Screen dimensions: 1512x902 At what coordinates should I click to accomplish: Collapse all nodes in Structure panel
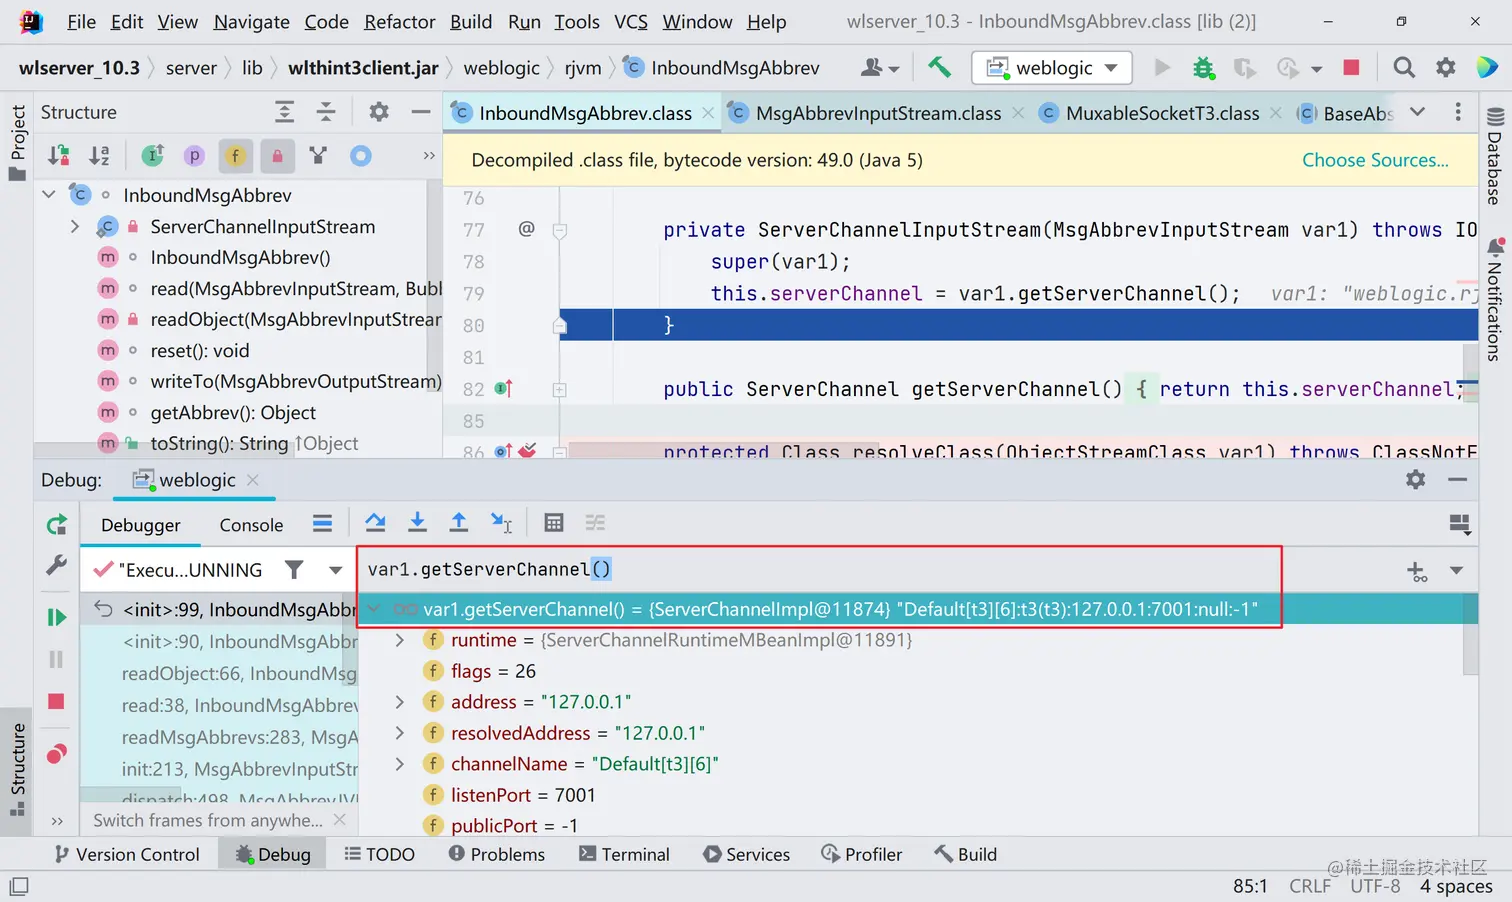(x=326, y=112)
